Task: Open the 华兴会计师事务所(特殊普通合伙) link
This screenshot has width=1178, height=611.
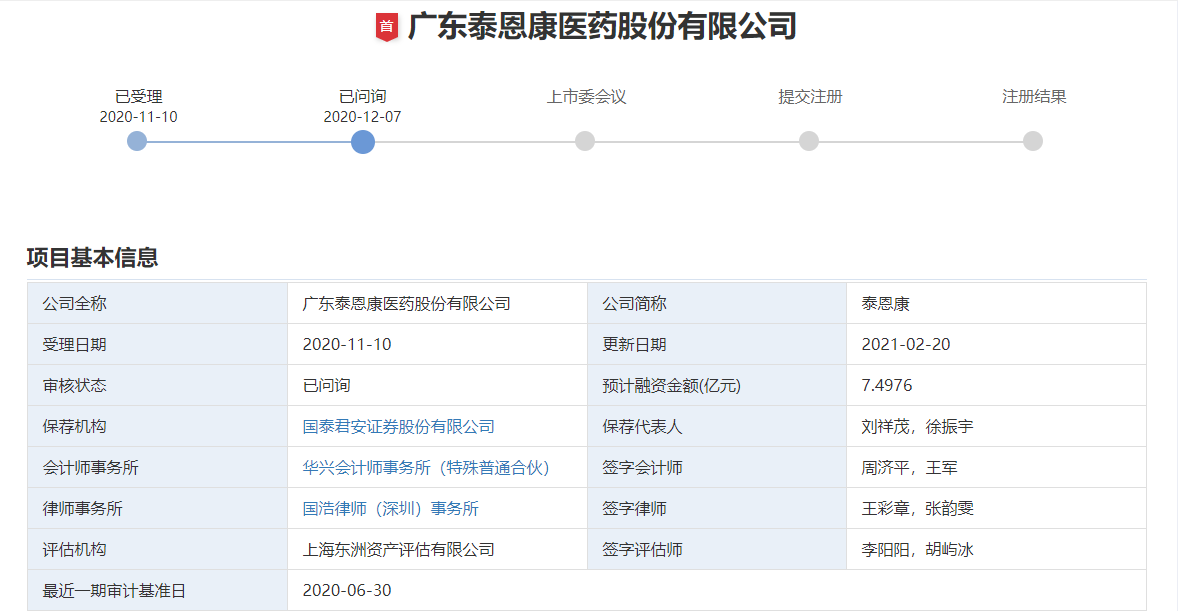Action: 426,467
